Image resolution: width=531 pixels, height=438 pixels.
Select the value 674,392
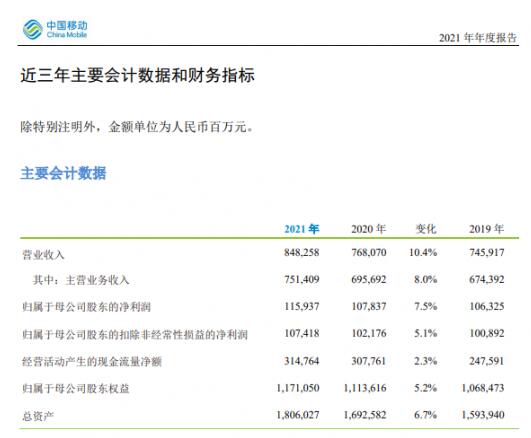(x=487, y=279)
